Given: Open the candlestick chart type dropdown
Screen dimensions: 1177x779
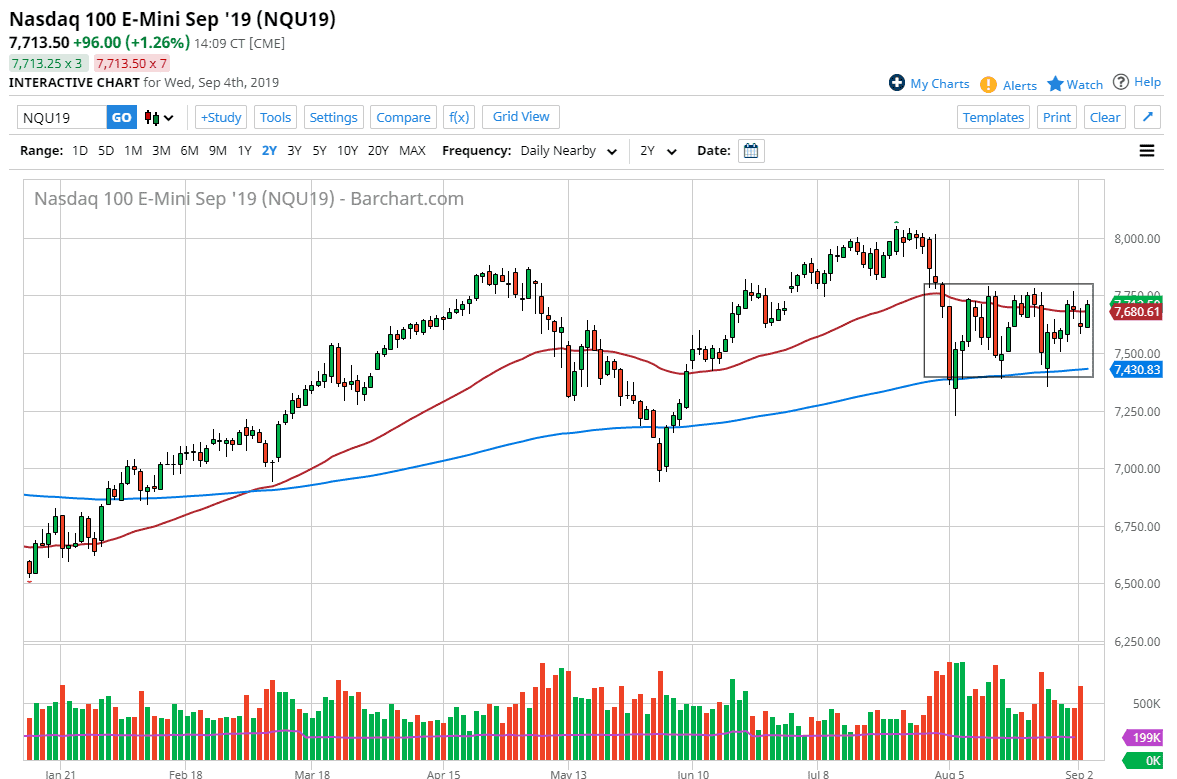Looking at the screenshot, I should pyautogui.click(x=159, y=117).
